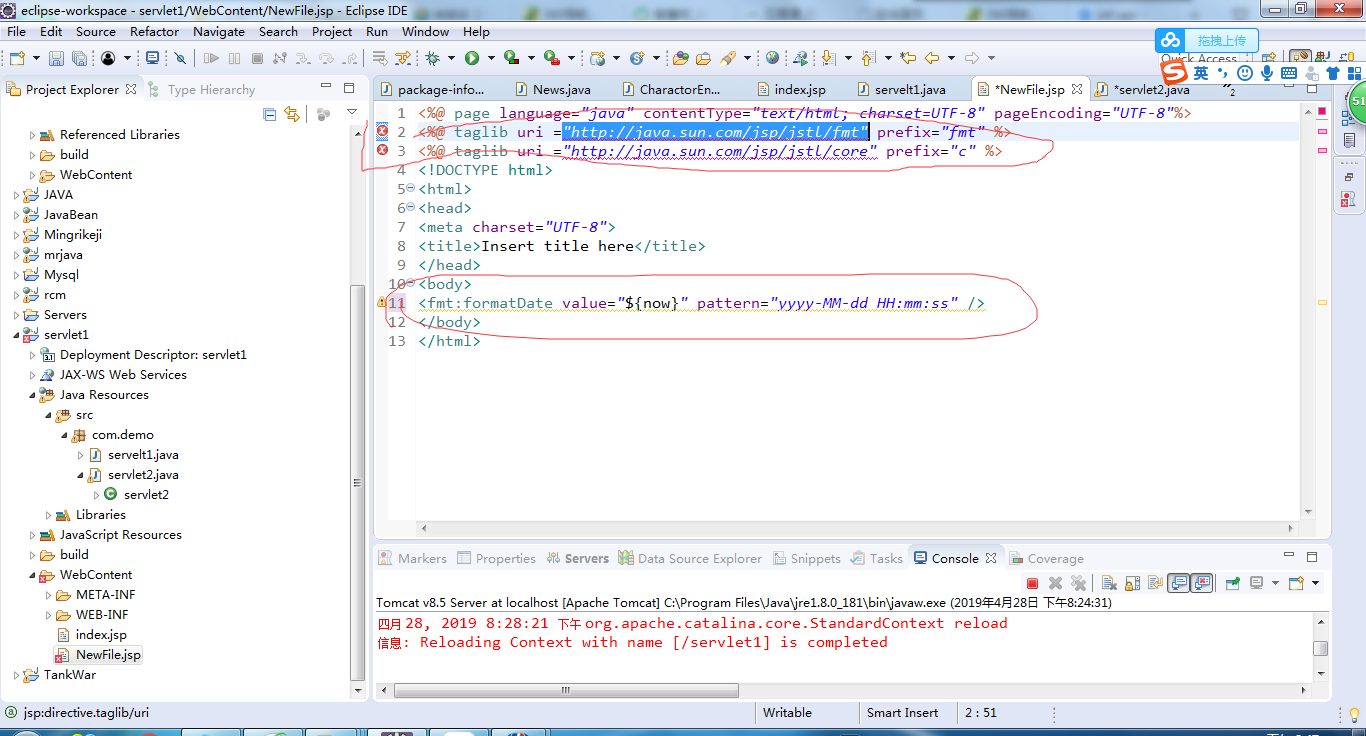Open Project Explorer View Menu triangle
This screenshot has height=736, width=1366.
tap(351, 113)
